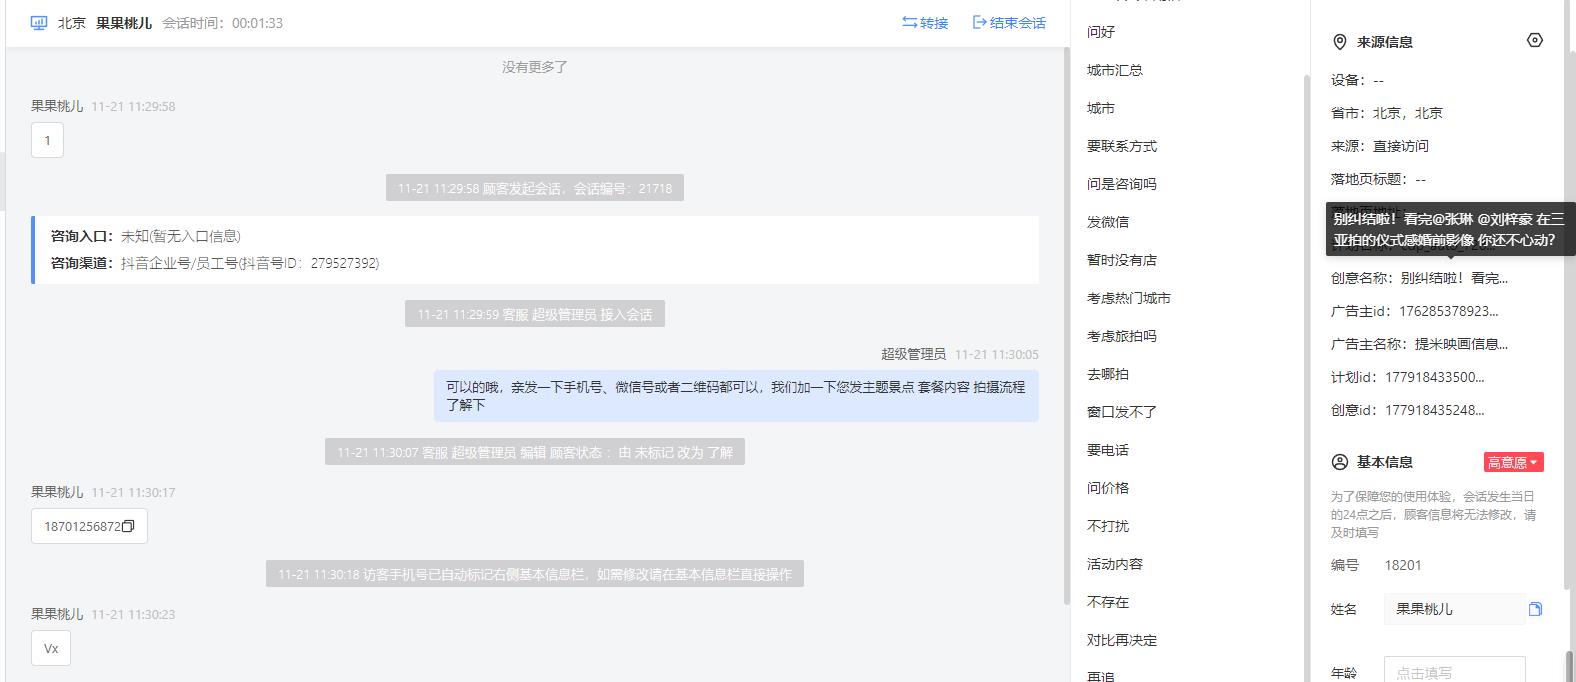Select quick reply 要联系方式
Screen dimensions: 1576x682
click(1122, 146)
